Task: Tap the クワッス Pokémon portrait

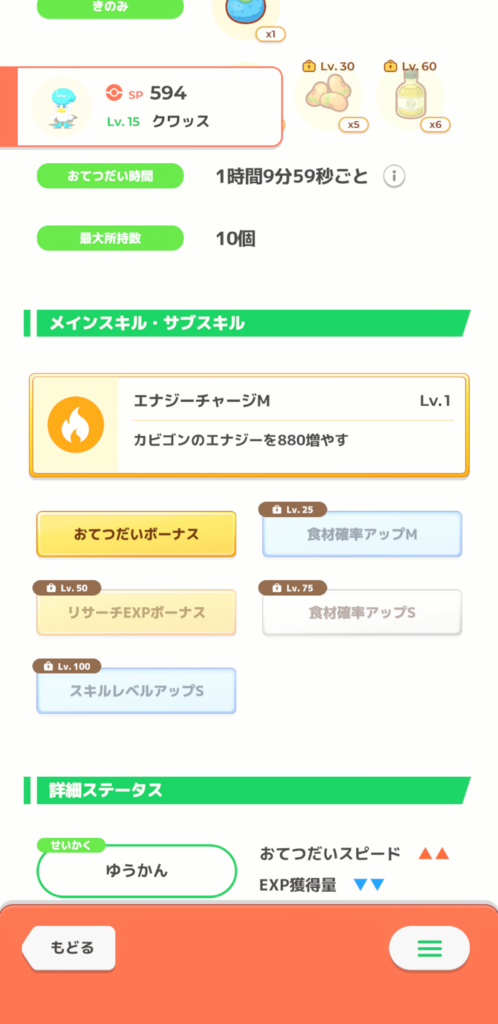Action: (x=61, y=106)
